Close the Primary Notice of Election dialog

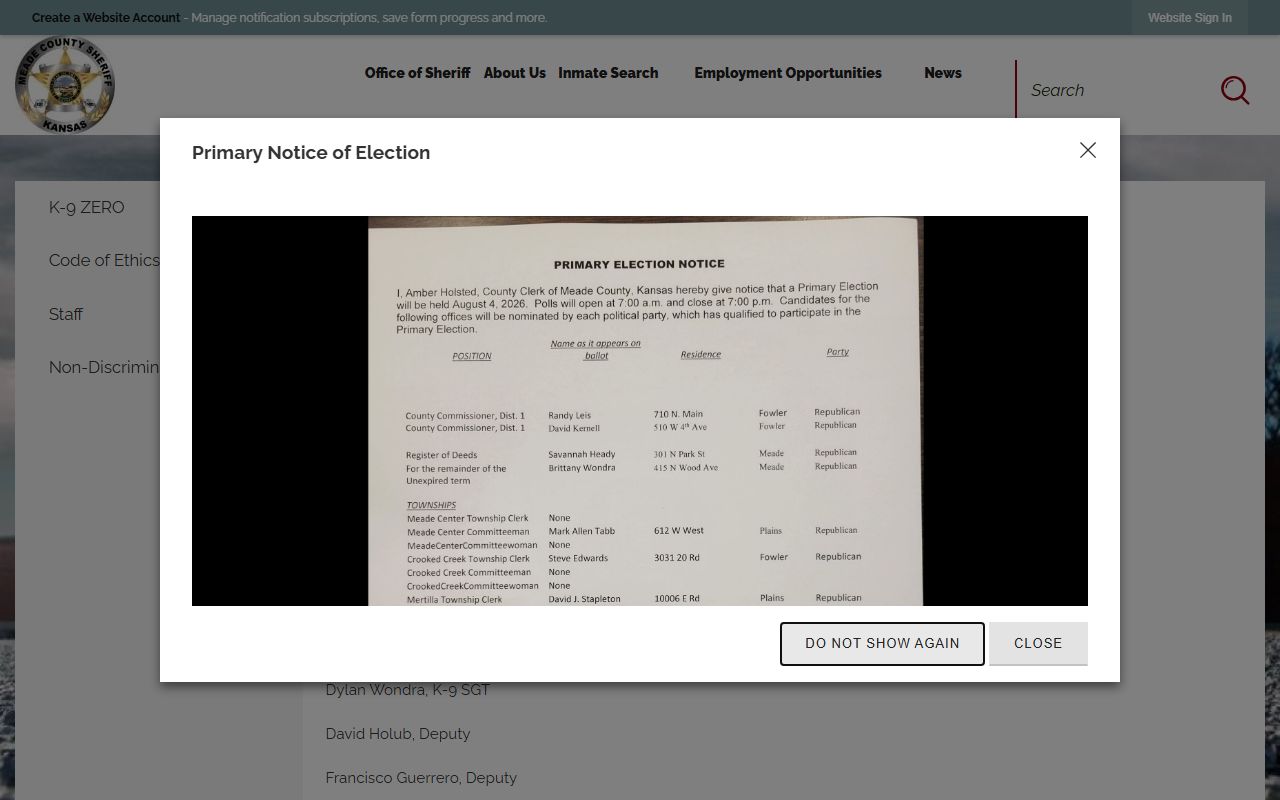[x=1088, y=150]
